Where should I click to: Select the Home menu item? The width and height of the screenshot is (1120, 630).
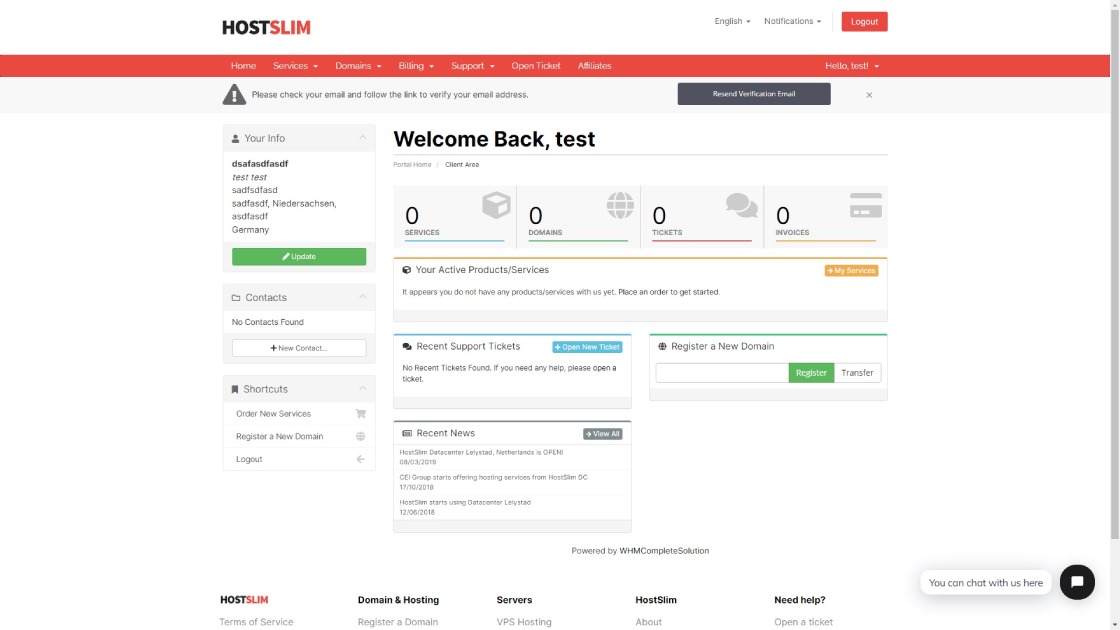243,65
